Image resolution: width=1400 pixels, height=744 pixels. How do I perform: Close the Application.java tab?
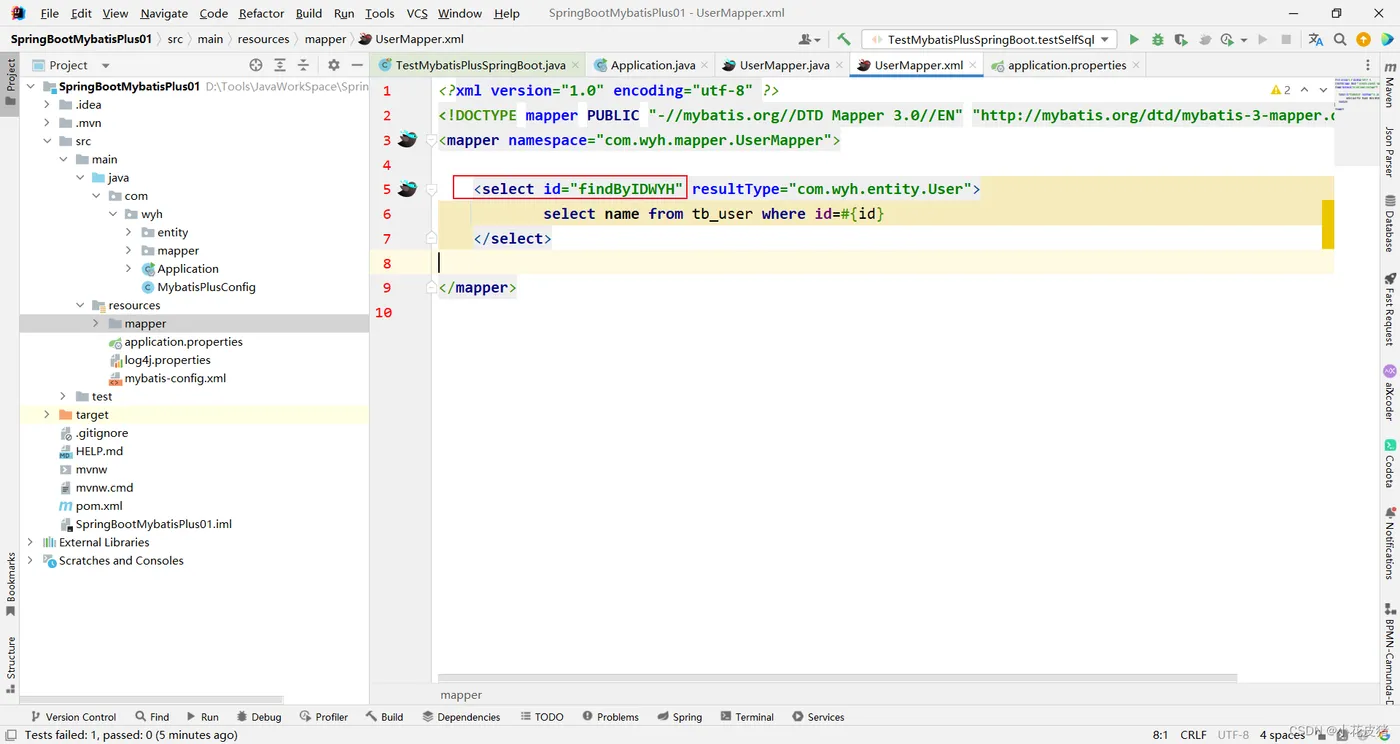pyautogui.click(x=705, y=65)
